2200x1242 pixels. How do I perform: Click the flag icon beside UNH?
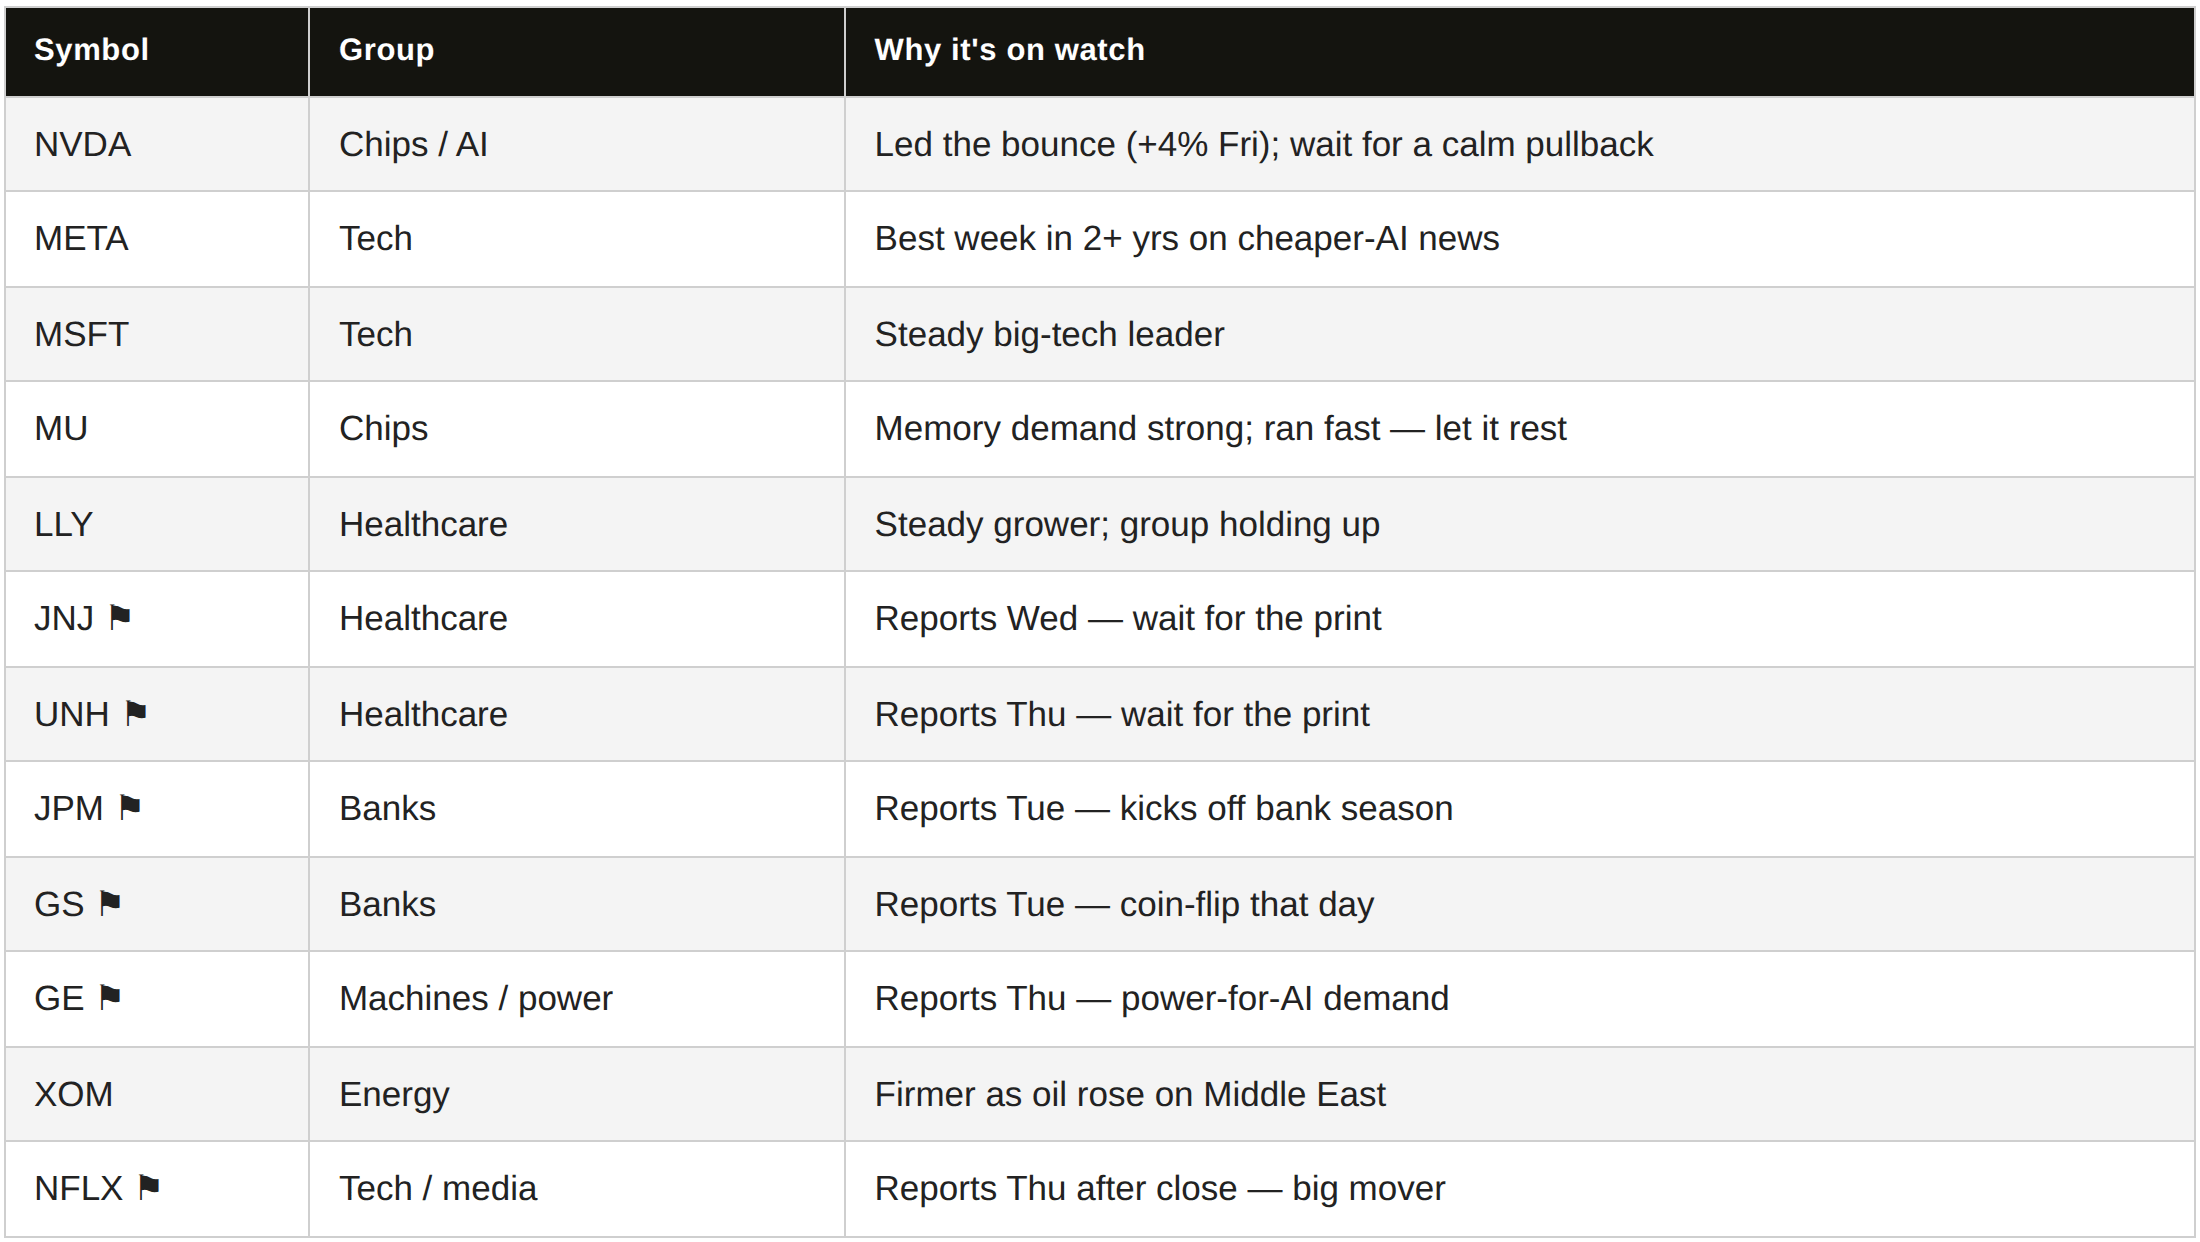pos(136,714)
